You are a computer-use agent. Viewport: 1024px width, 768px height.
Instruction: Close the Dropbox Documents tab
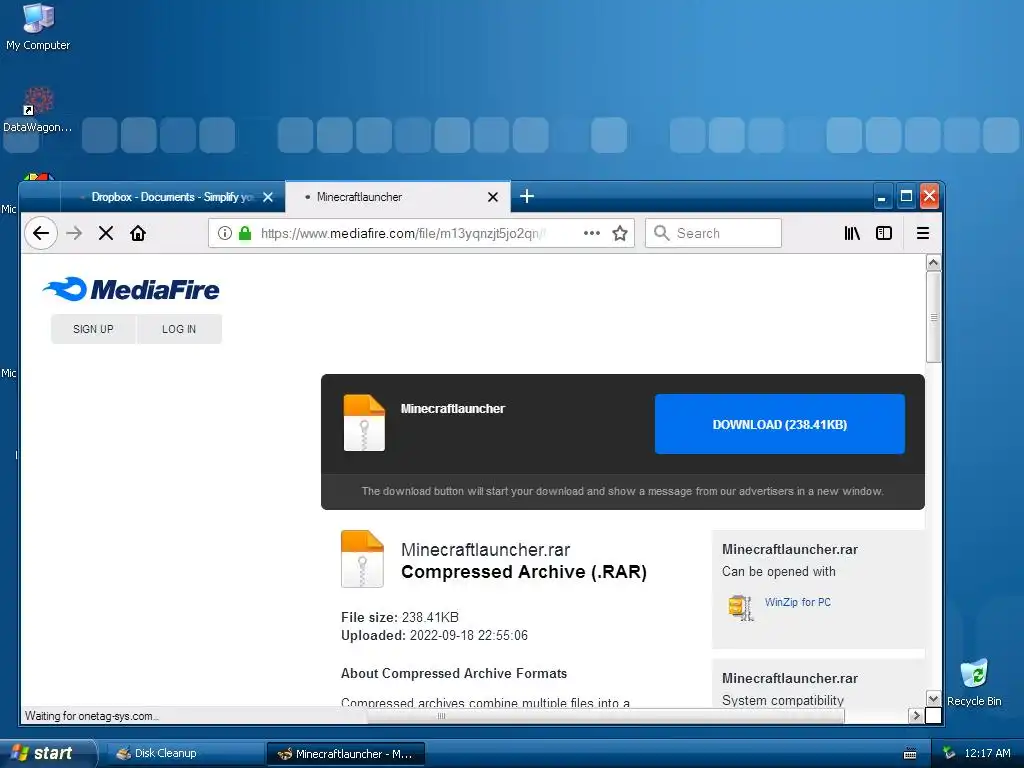pos(268,197)
